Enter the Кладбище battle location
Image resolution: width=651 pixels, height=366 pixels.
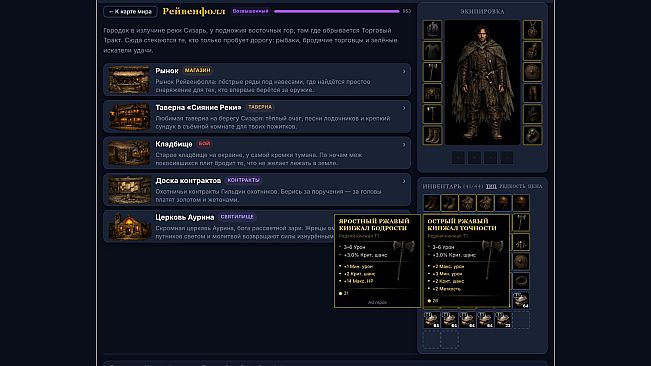tap(257, 153)
